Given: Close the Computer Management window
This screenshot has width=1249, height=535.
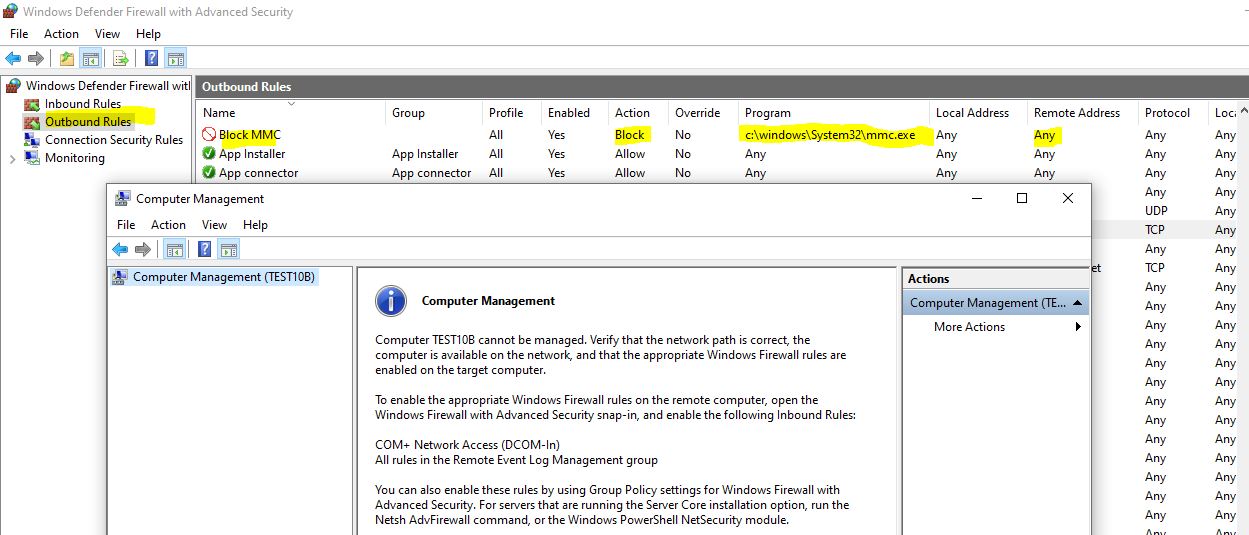Looking at the screenshot, I should point(1068,198).
